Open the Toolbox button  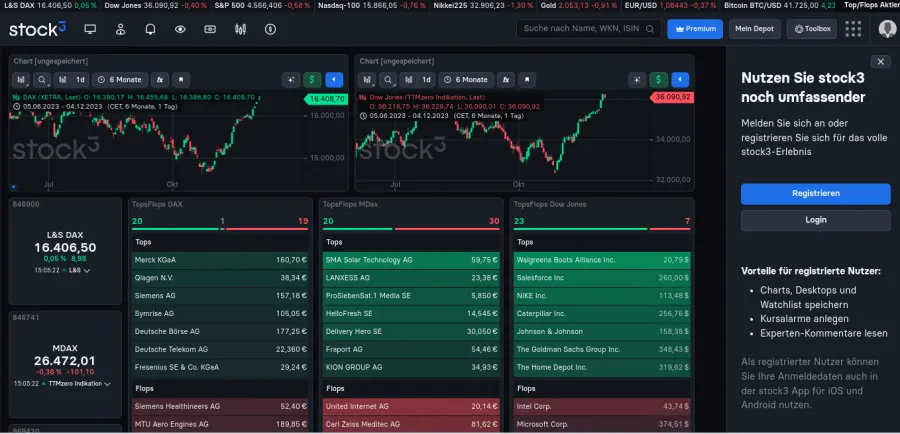pos(812,29)
